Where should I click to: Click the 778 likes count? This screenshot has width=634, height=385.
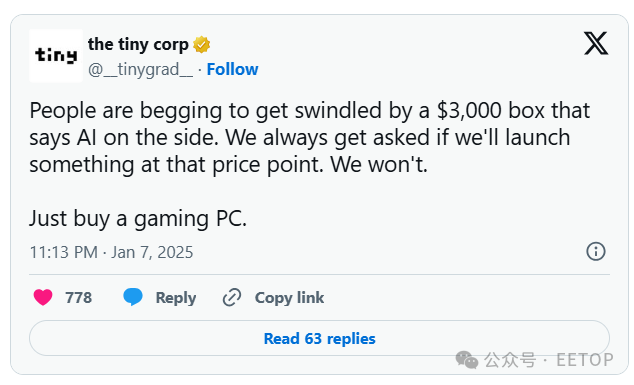[x=79, y=298]
